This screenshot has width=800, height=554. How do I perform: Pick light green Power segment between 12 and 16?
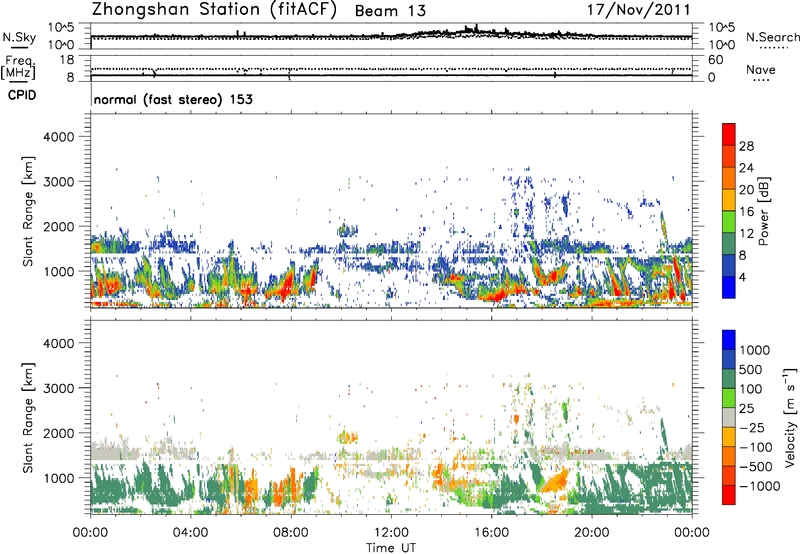coord(729,221)
